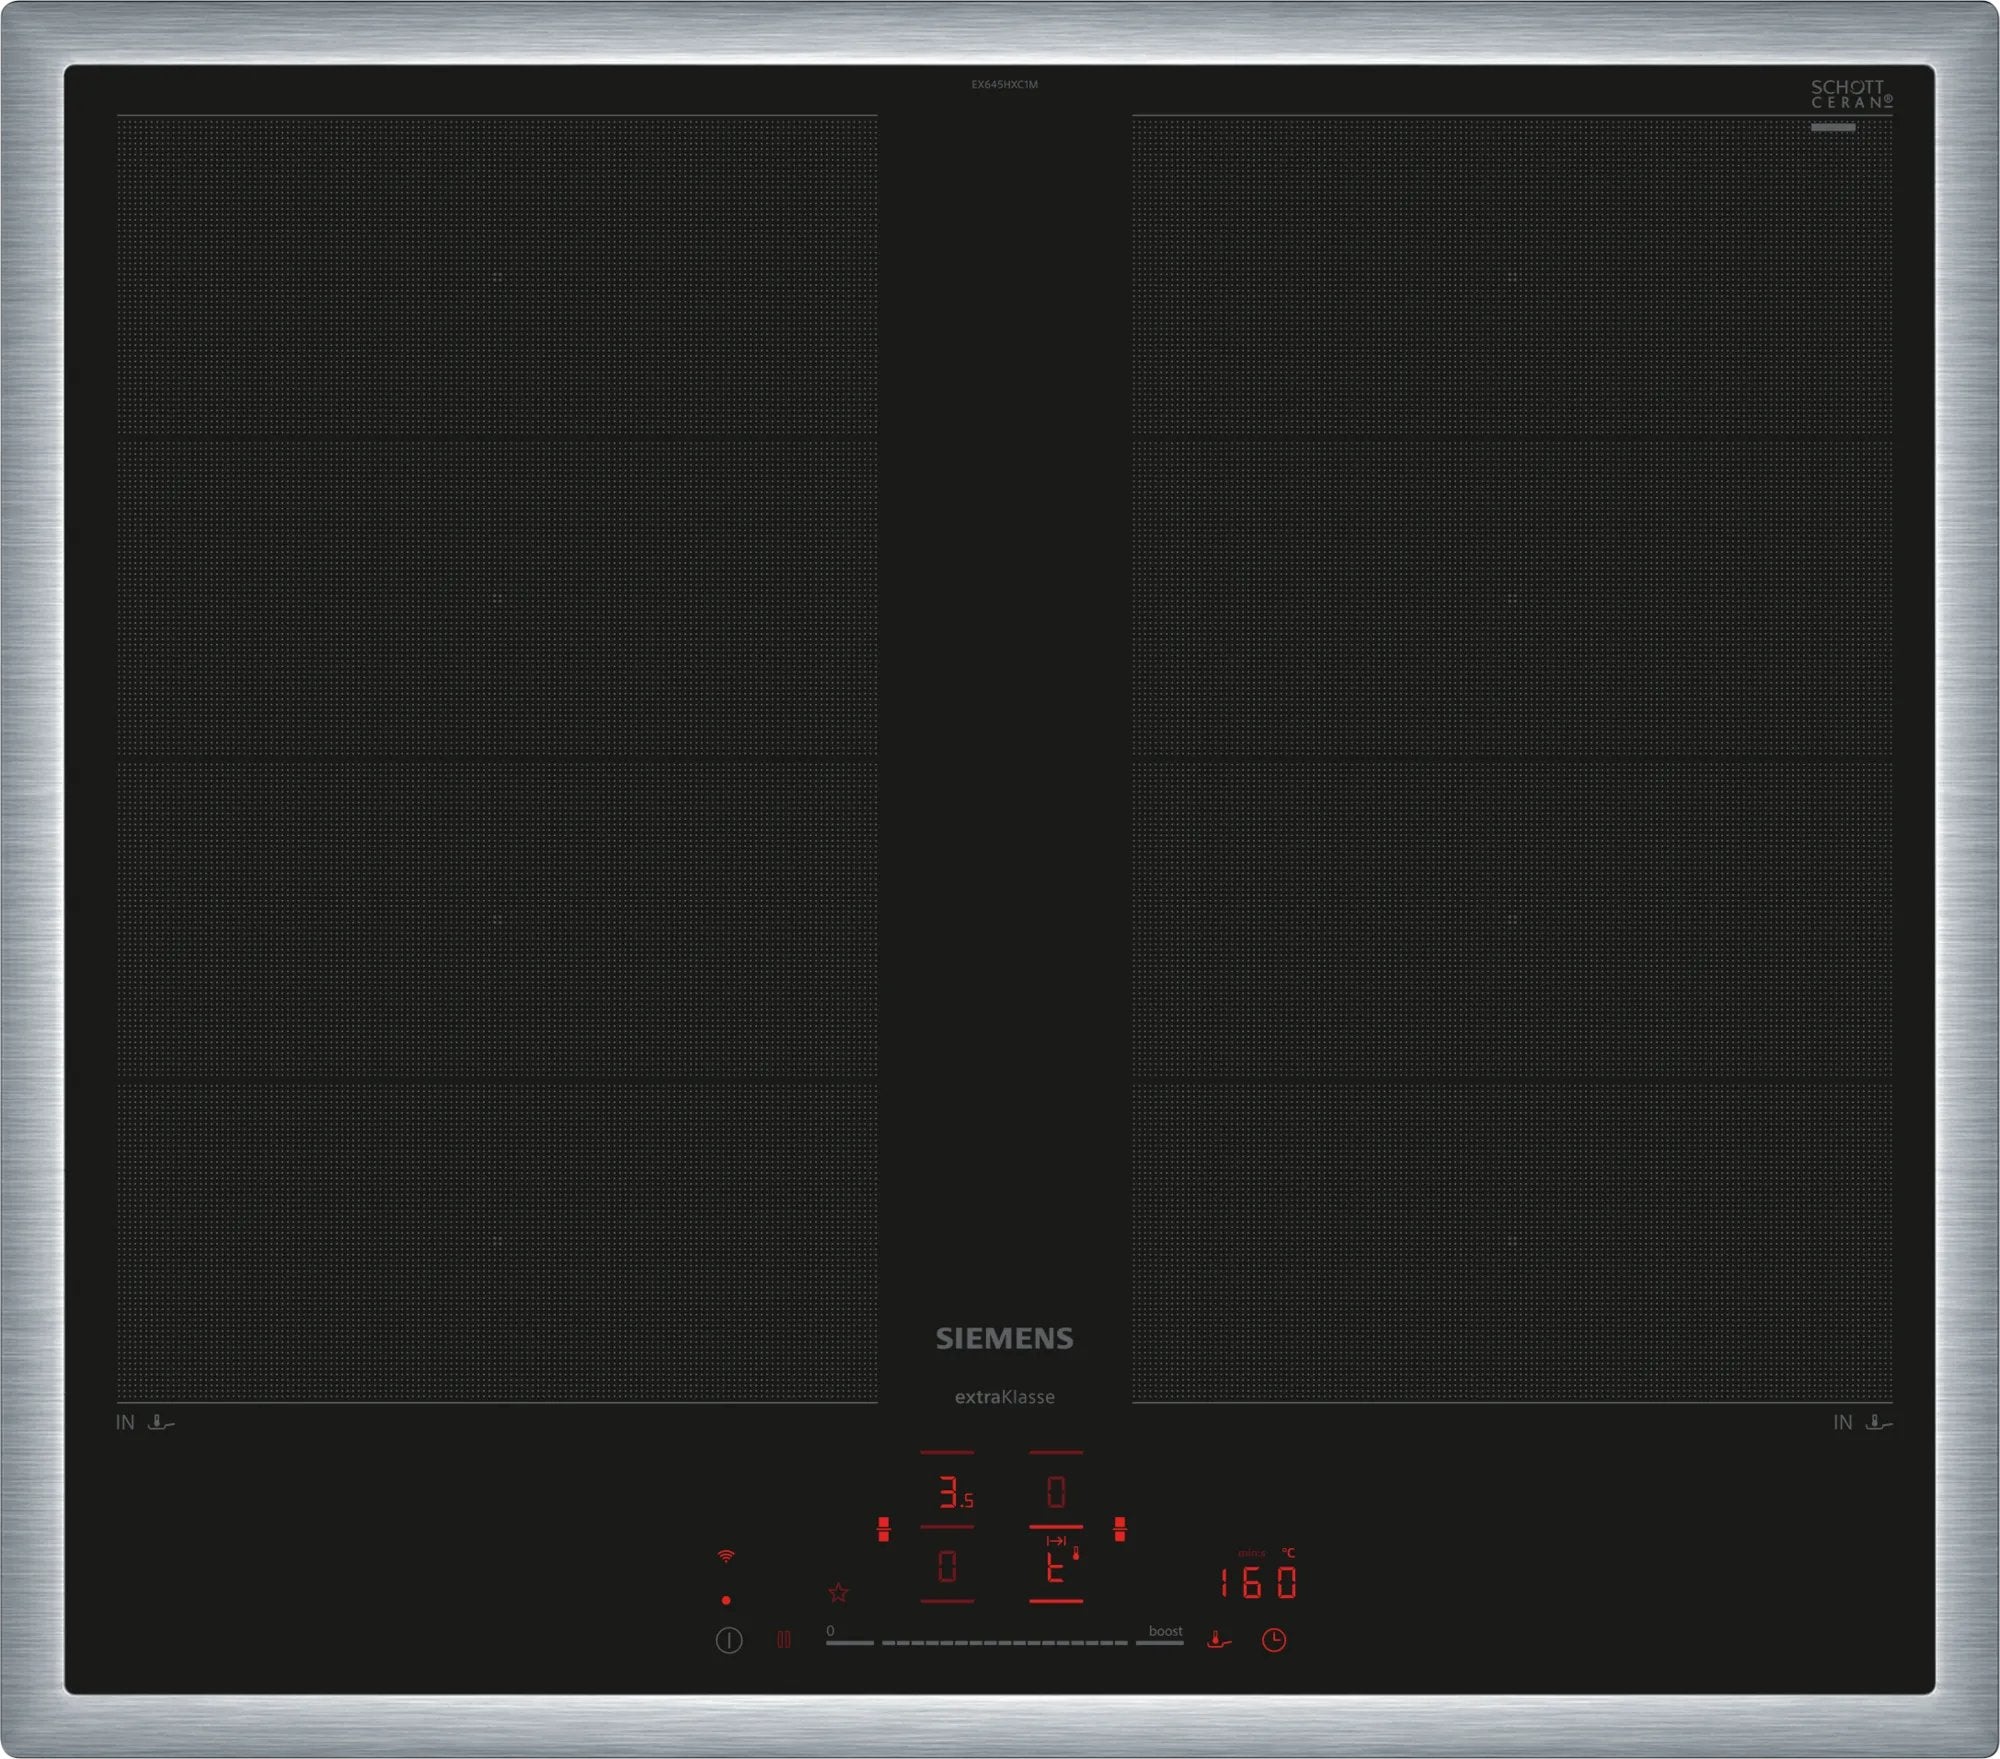Touch the Siemens logo
Viewport: 2000px width, 1759px height.
point(1004,1338)
